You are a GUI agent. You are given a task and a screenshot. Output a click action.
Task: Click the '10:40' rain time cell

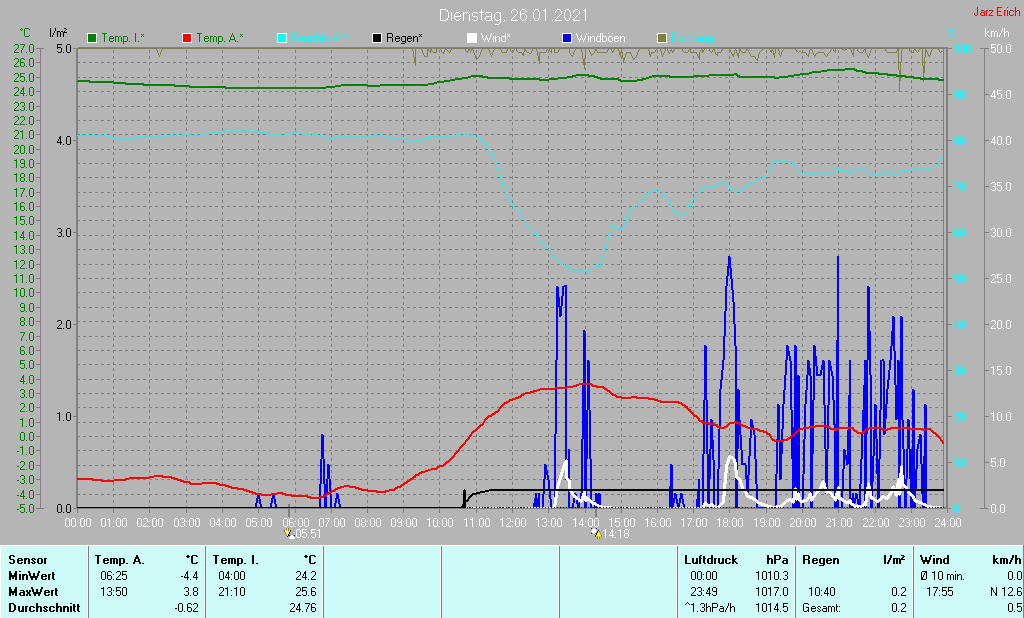pos(822,592)
